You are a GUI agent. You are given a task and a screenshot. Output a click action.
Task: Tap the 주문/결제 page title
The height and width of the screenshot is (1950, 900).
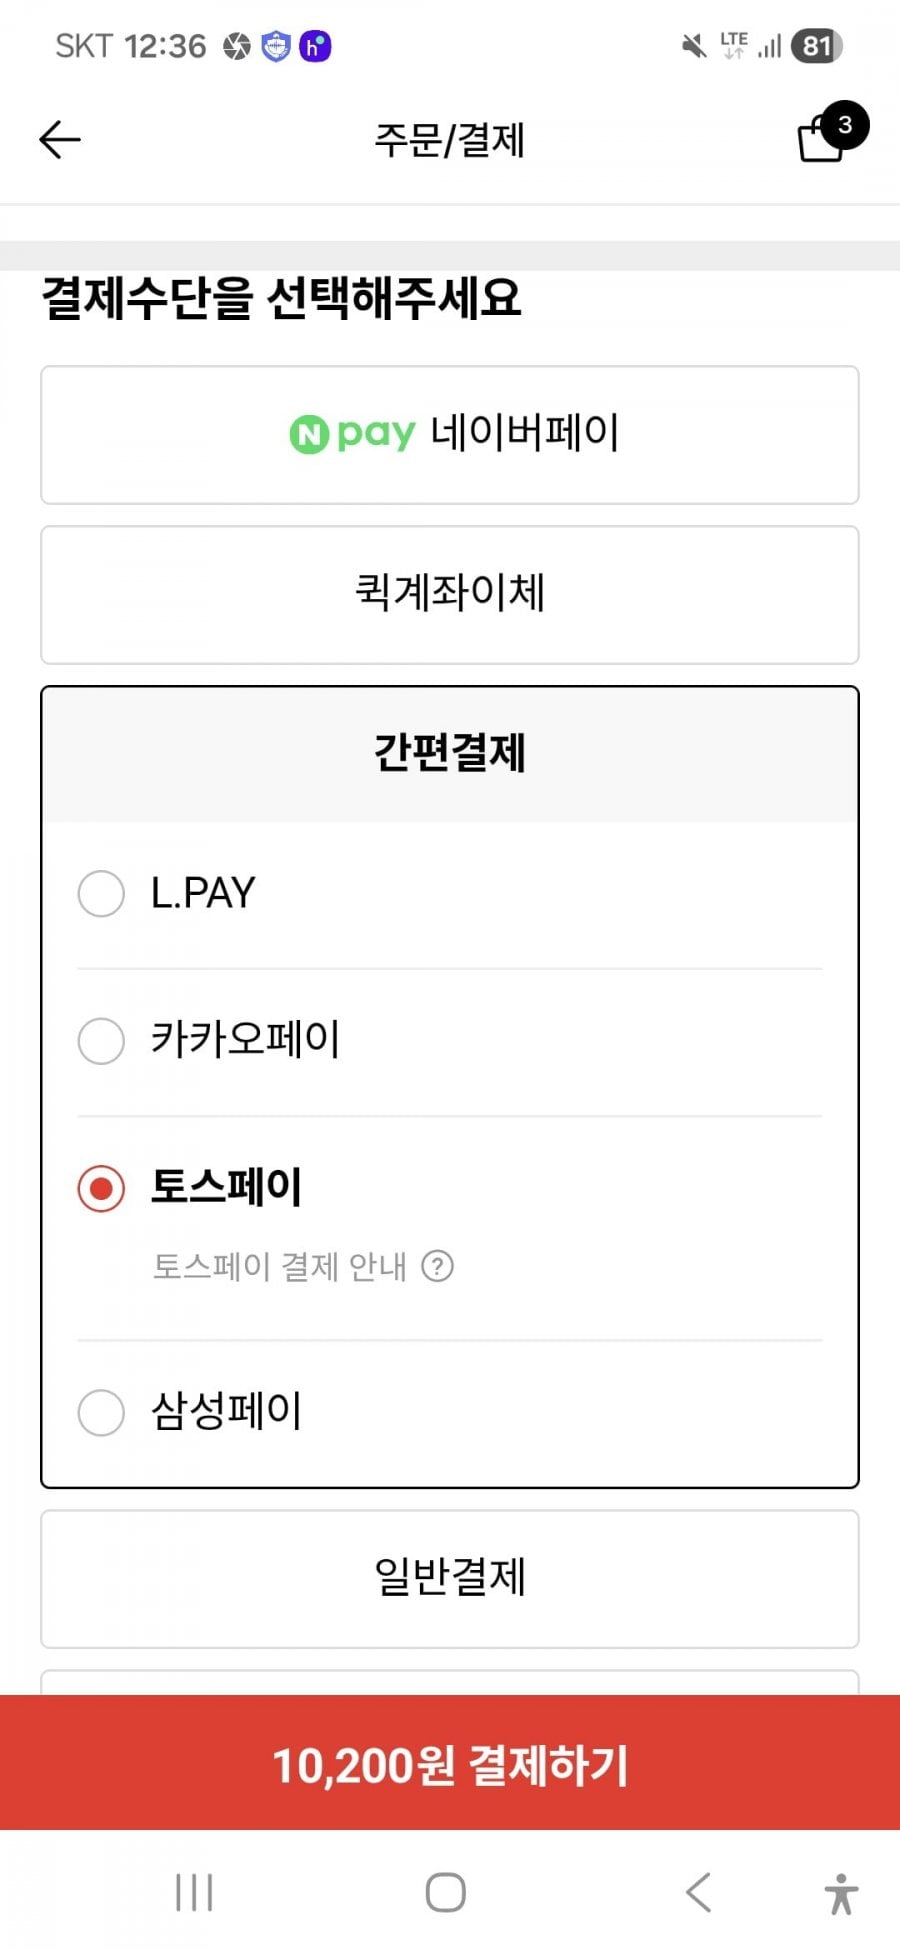450,140
